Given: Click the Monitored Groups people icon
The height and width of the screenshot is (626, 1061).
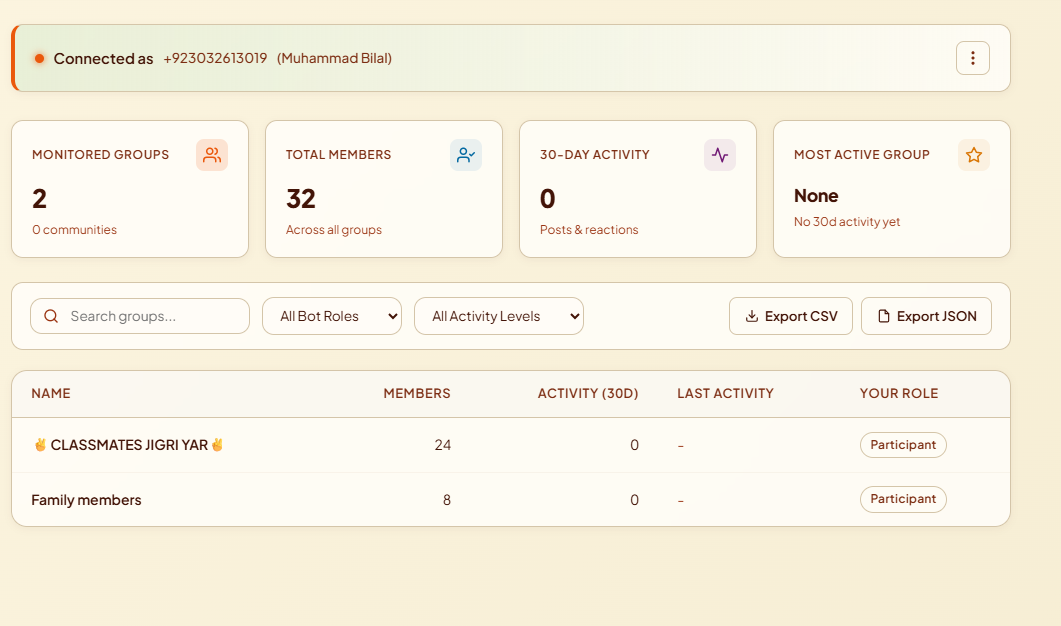Looking at the screenshot, I should pyautogui.click(x=212, y=155).
